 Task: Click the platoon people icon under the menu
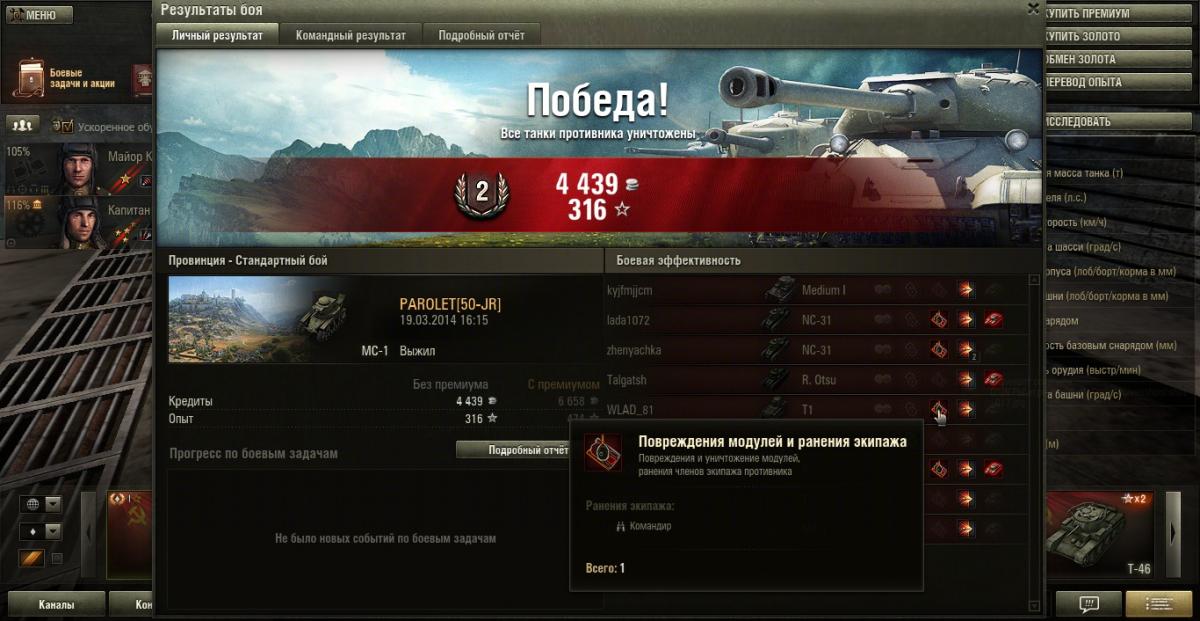(x=23, y=125)
